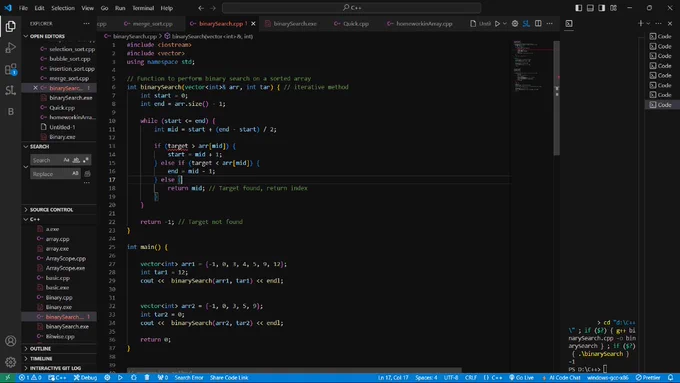Toggle Use Regular Expression in search
This screenshot has width=680, height=383.
pyautogui.click(x=86, y=160)
